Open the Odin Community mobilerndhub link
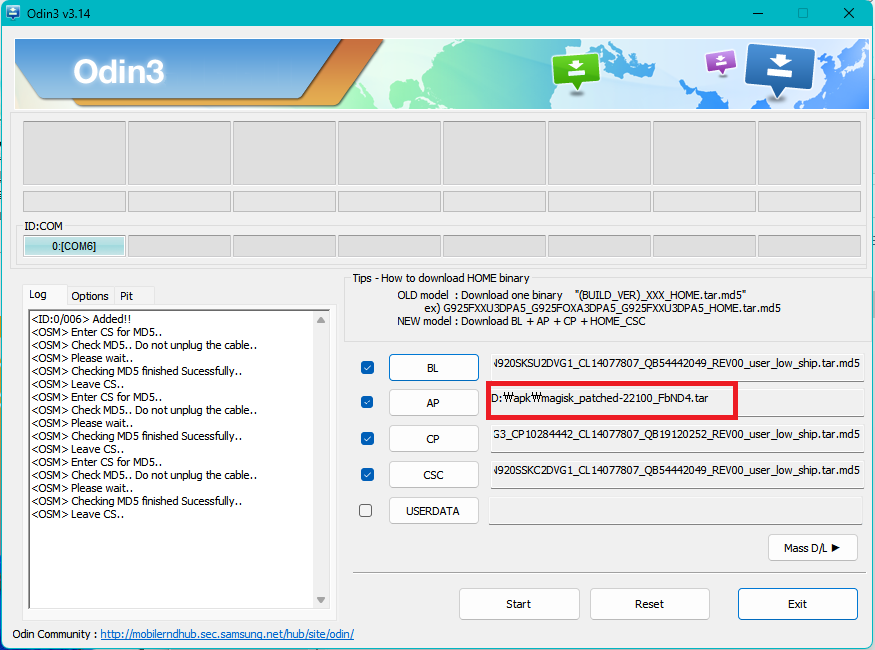The height and width of the screenshot is (650, 875). point(227,634)
